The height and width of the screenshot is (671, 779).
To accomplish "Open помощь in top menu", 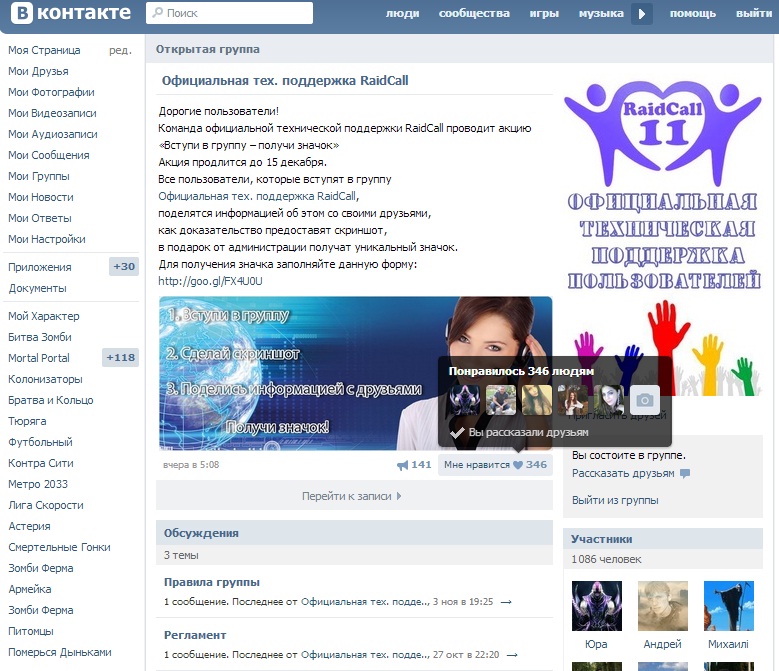I will [x=693, y=13].
